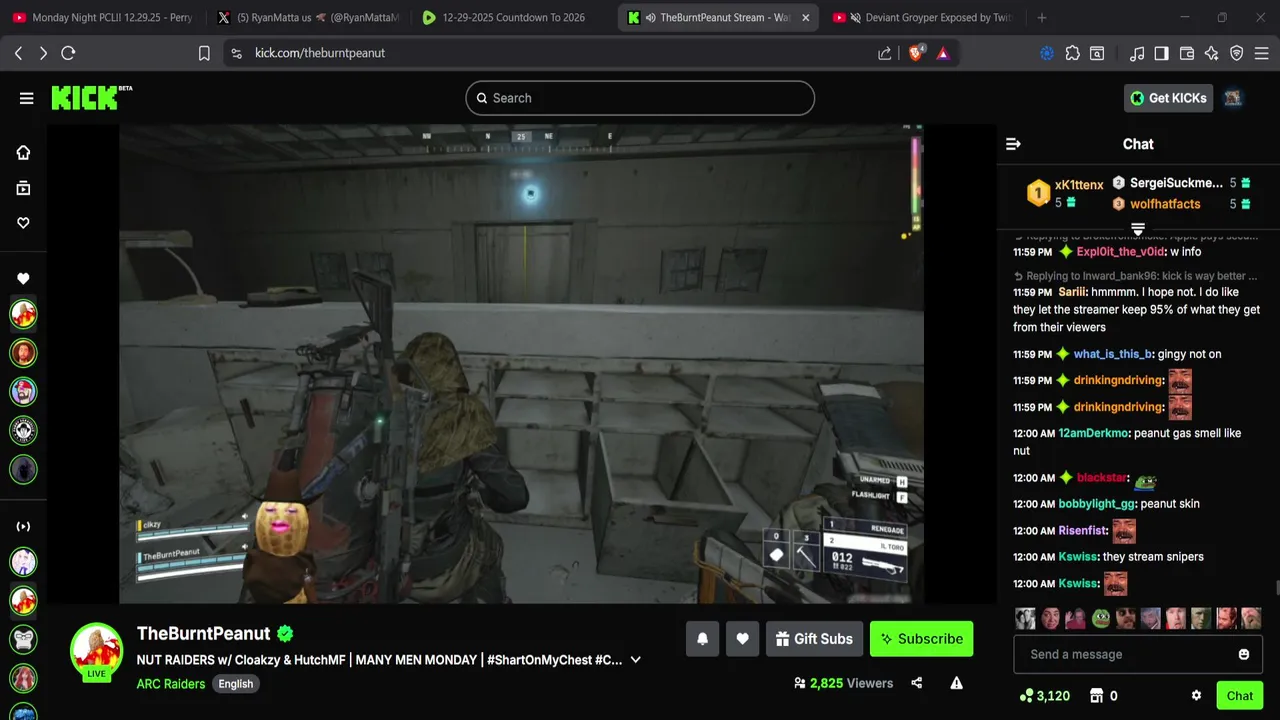
Task: Open the emoji picker in message box
Action: (1244, 654)
